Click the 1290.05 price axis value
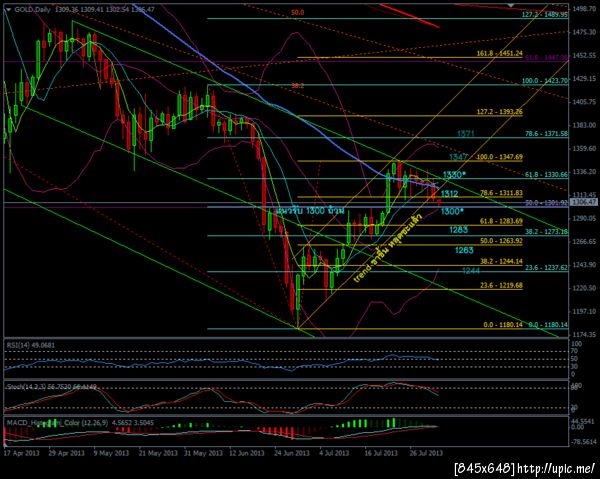This screenshot has width=600, height=479. (x=584, y=218)
